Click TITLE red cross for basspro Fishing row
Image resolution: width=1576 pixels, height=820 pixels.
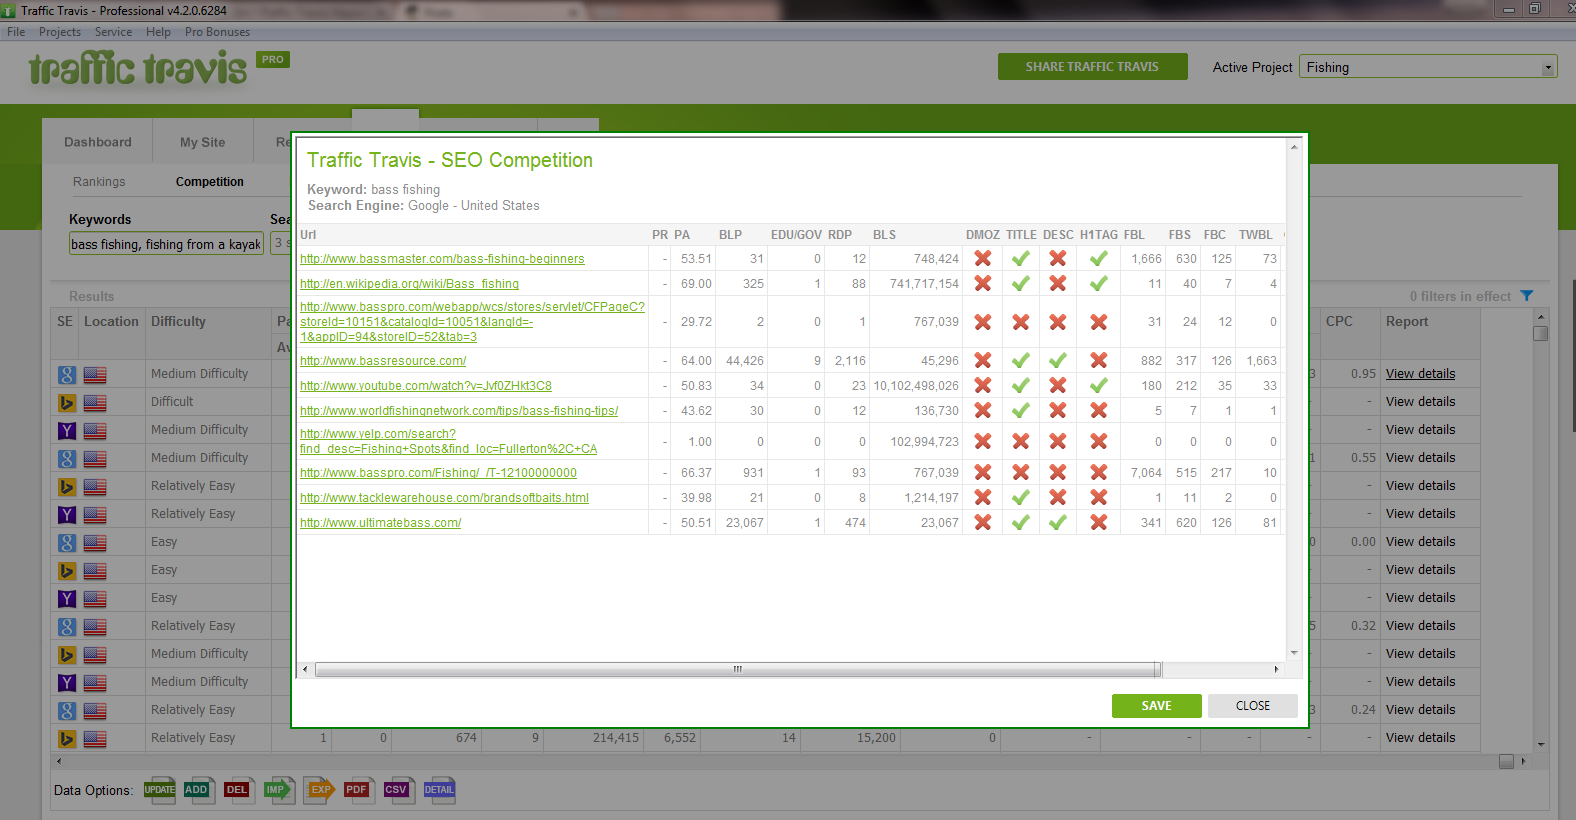(x=1021, y=472)
